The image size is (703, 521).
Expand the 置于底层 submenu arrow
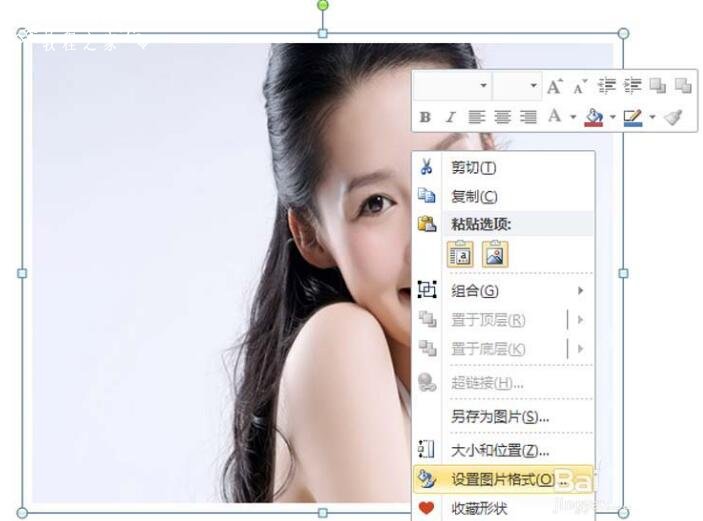coord(581,349)
